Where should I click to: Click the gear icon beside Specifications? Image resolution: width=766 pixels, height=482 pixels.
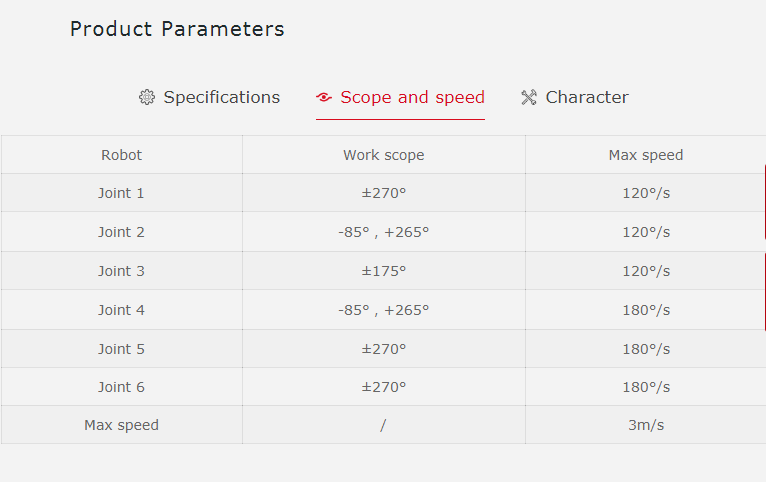[147, 97]
